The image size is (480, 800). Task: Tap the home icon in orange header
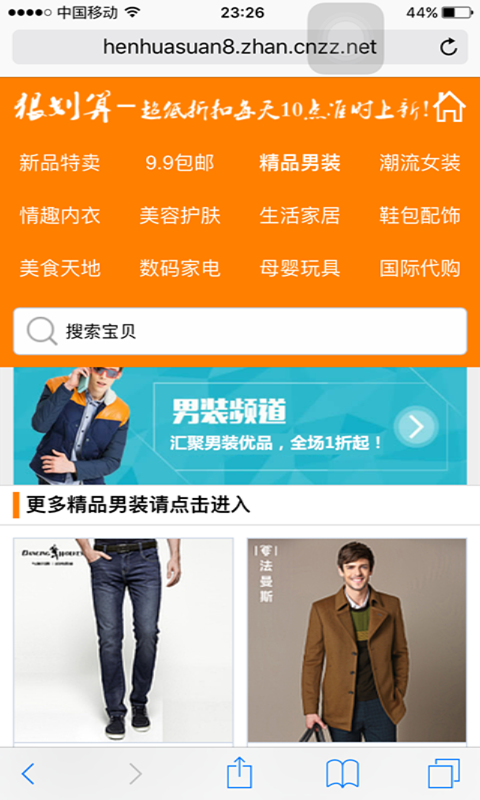point(449,107)
